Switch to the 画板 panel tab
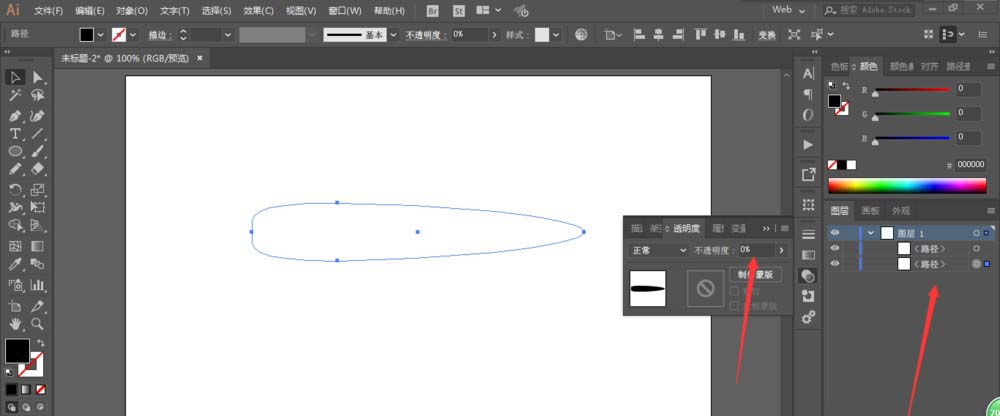1000x416 pixels. (870, 211)
